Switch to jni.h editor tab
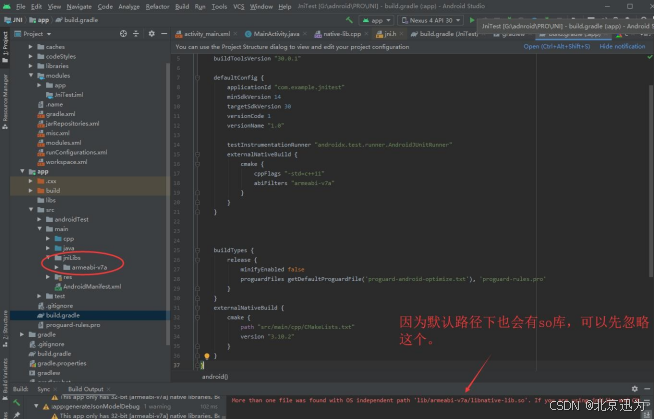654x420 pixels. (390, 34)
